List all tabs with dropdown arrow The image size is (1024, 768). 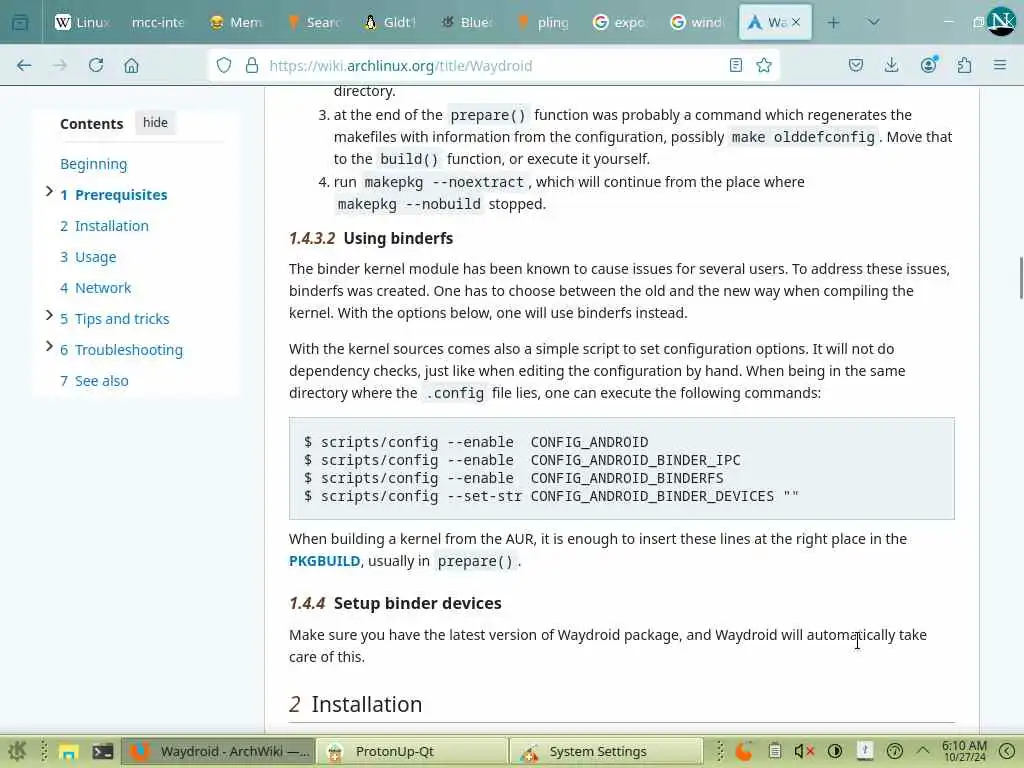(873, 23)
